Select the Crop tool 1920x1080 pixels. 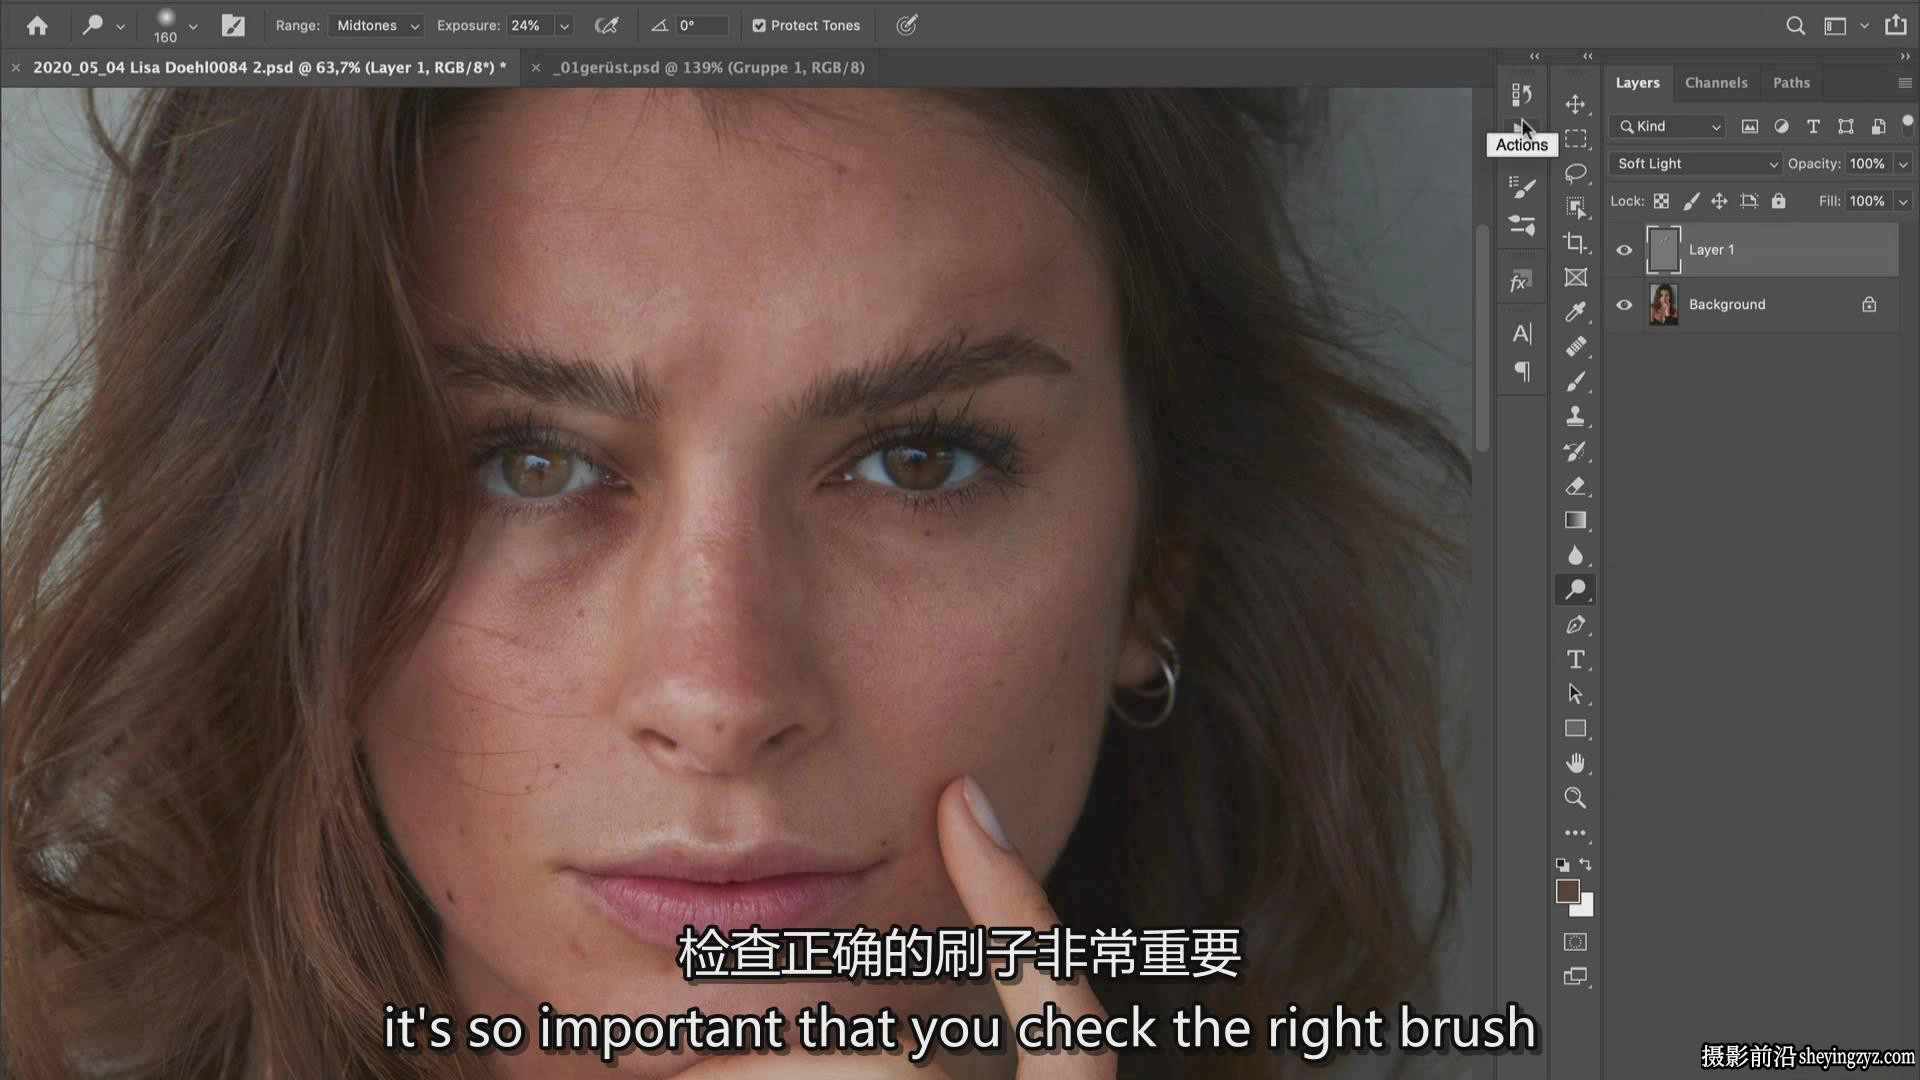1575,243
